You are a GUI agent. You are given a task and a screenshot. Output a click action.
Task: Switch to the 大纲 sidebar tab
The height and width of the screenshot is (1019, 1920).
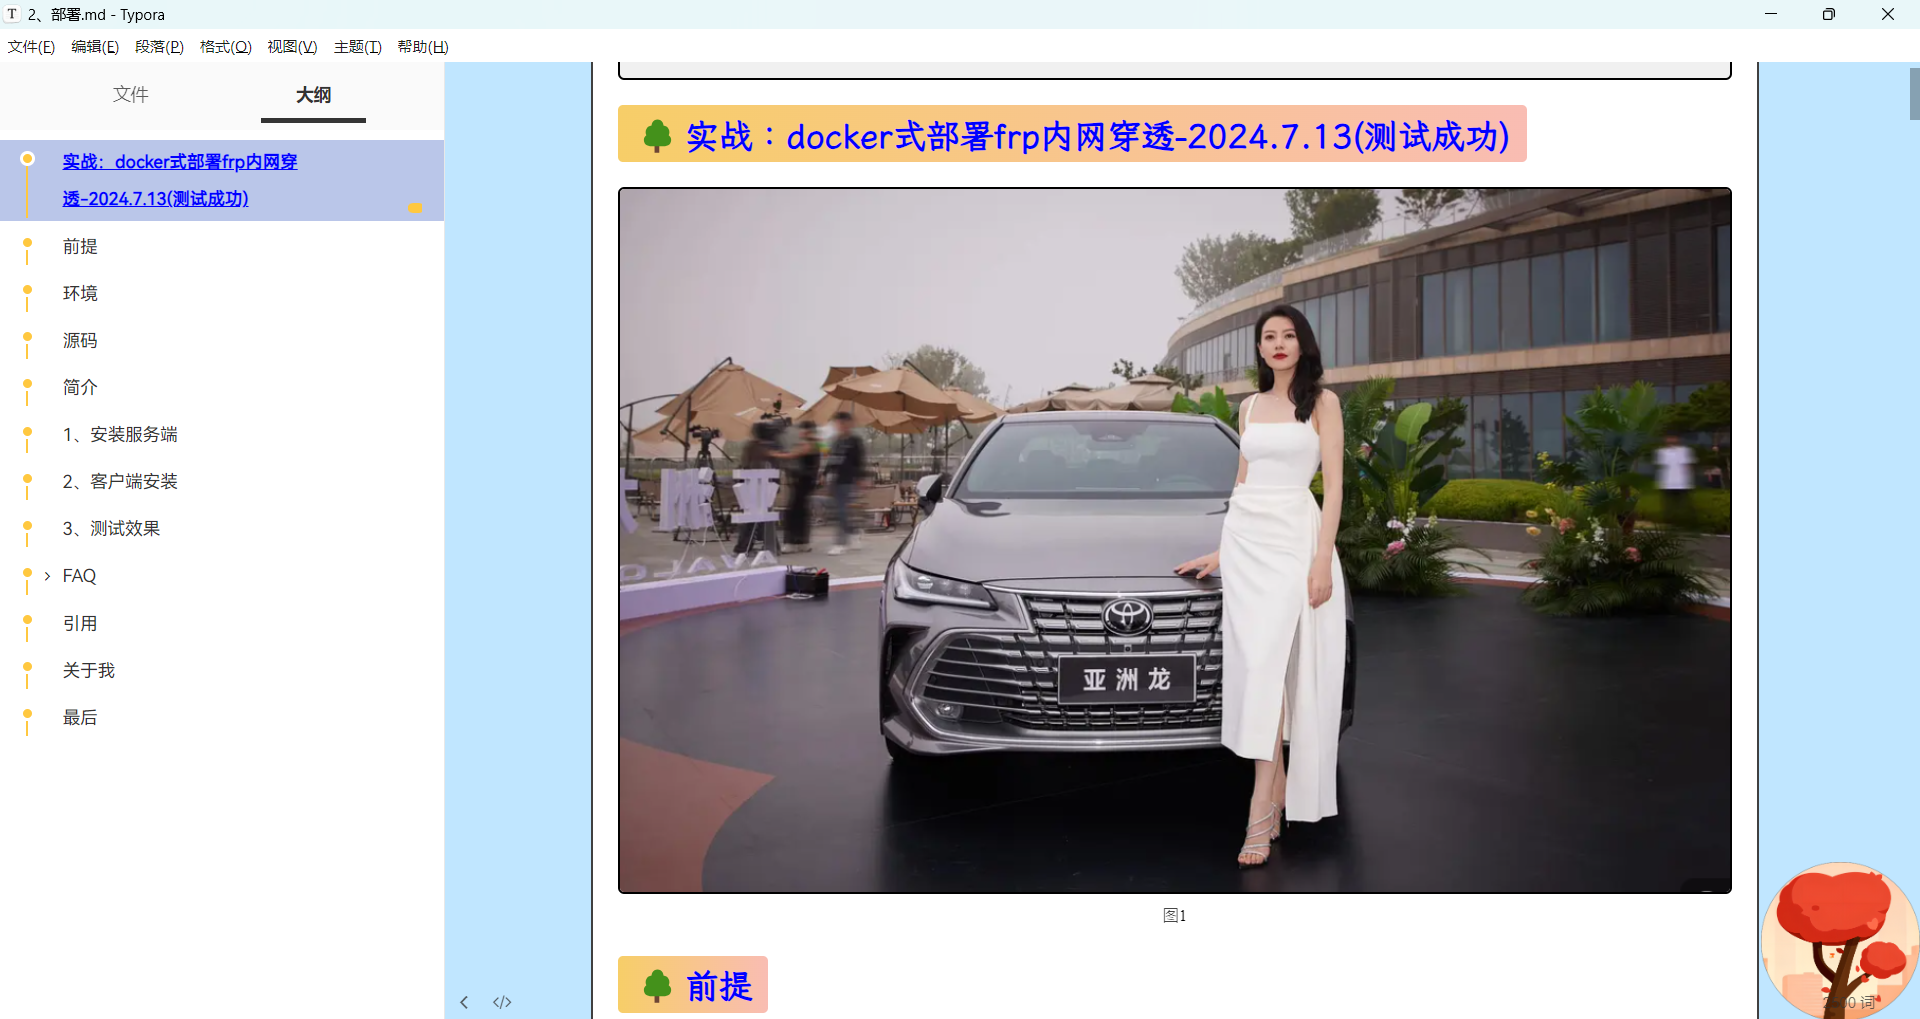[313, 95]
